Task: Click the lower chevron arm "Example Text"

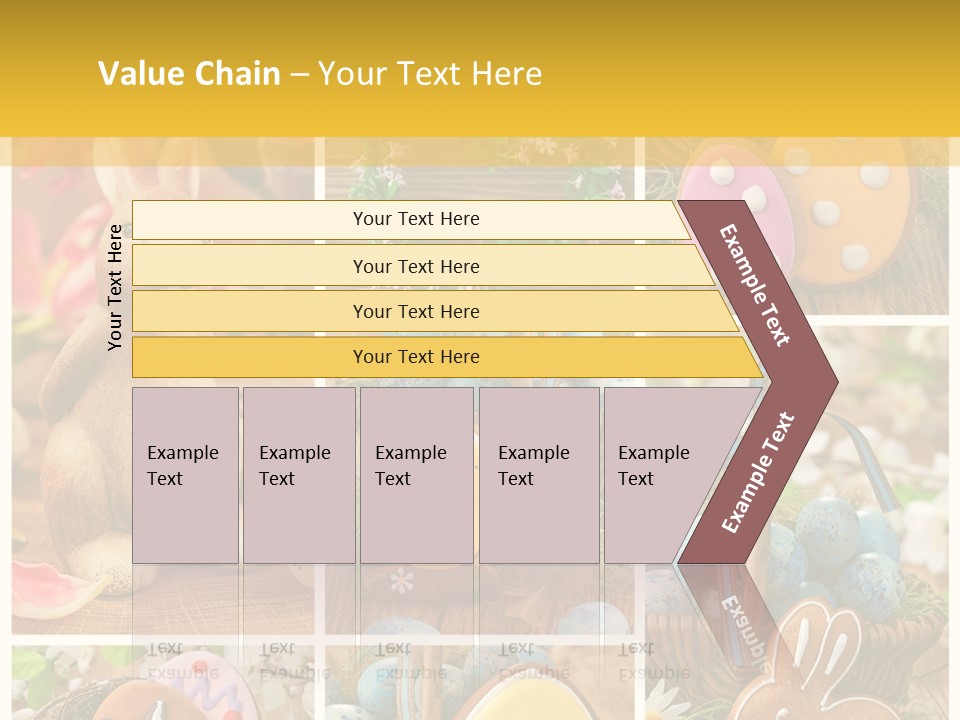Action: (758, 472)
